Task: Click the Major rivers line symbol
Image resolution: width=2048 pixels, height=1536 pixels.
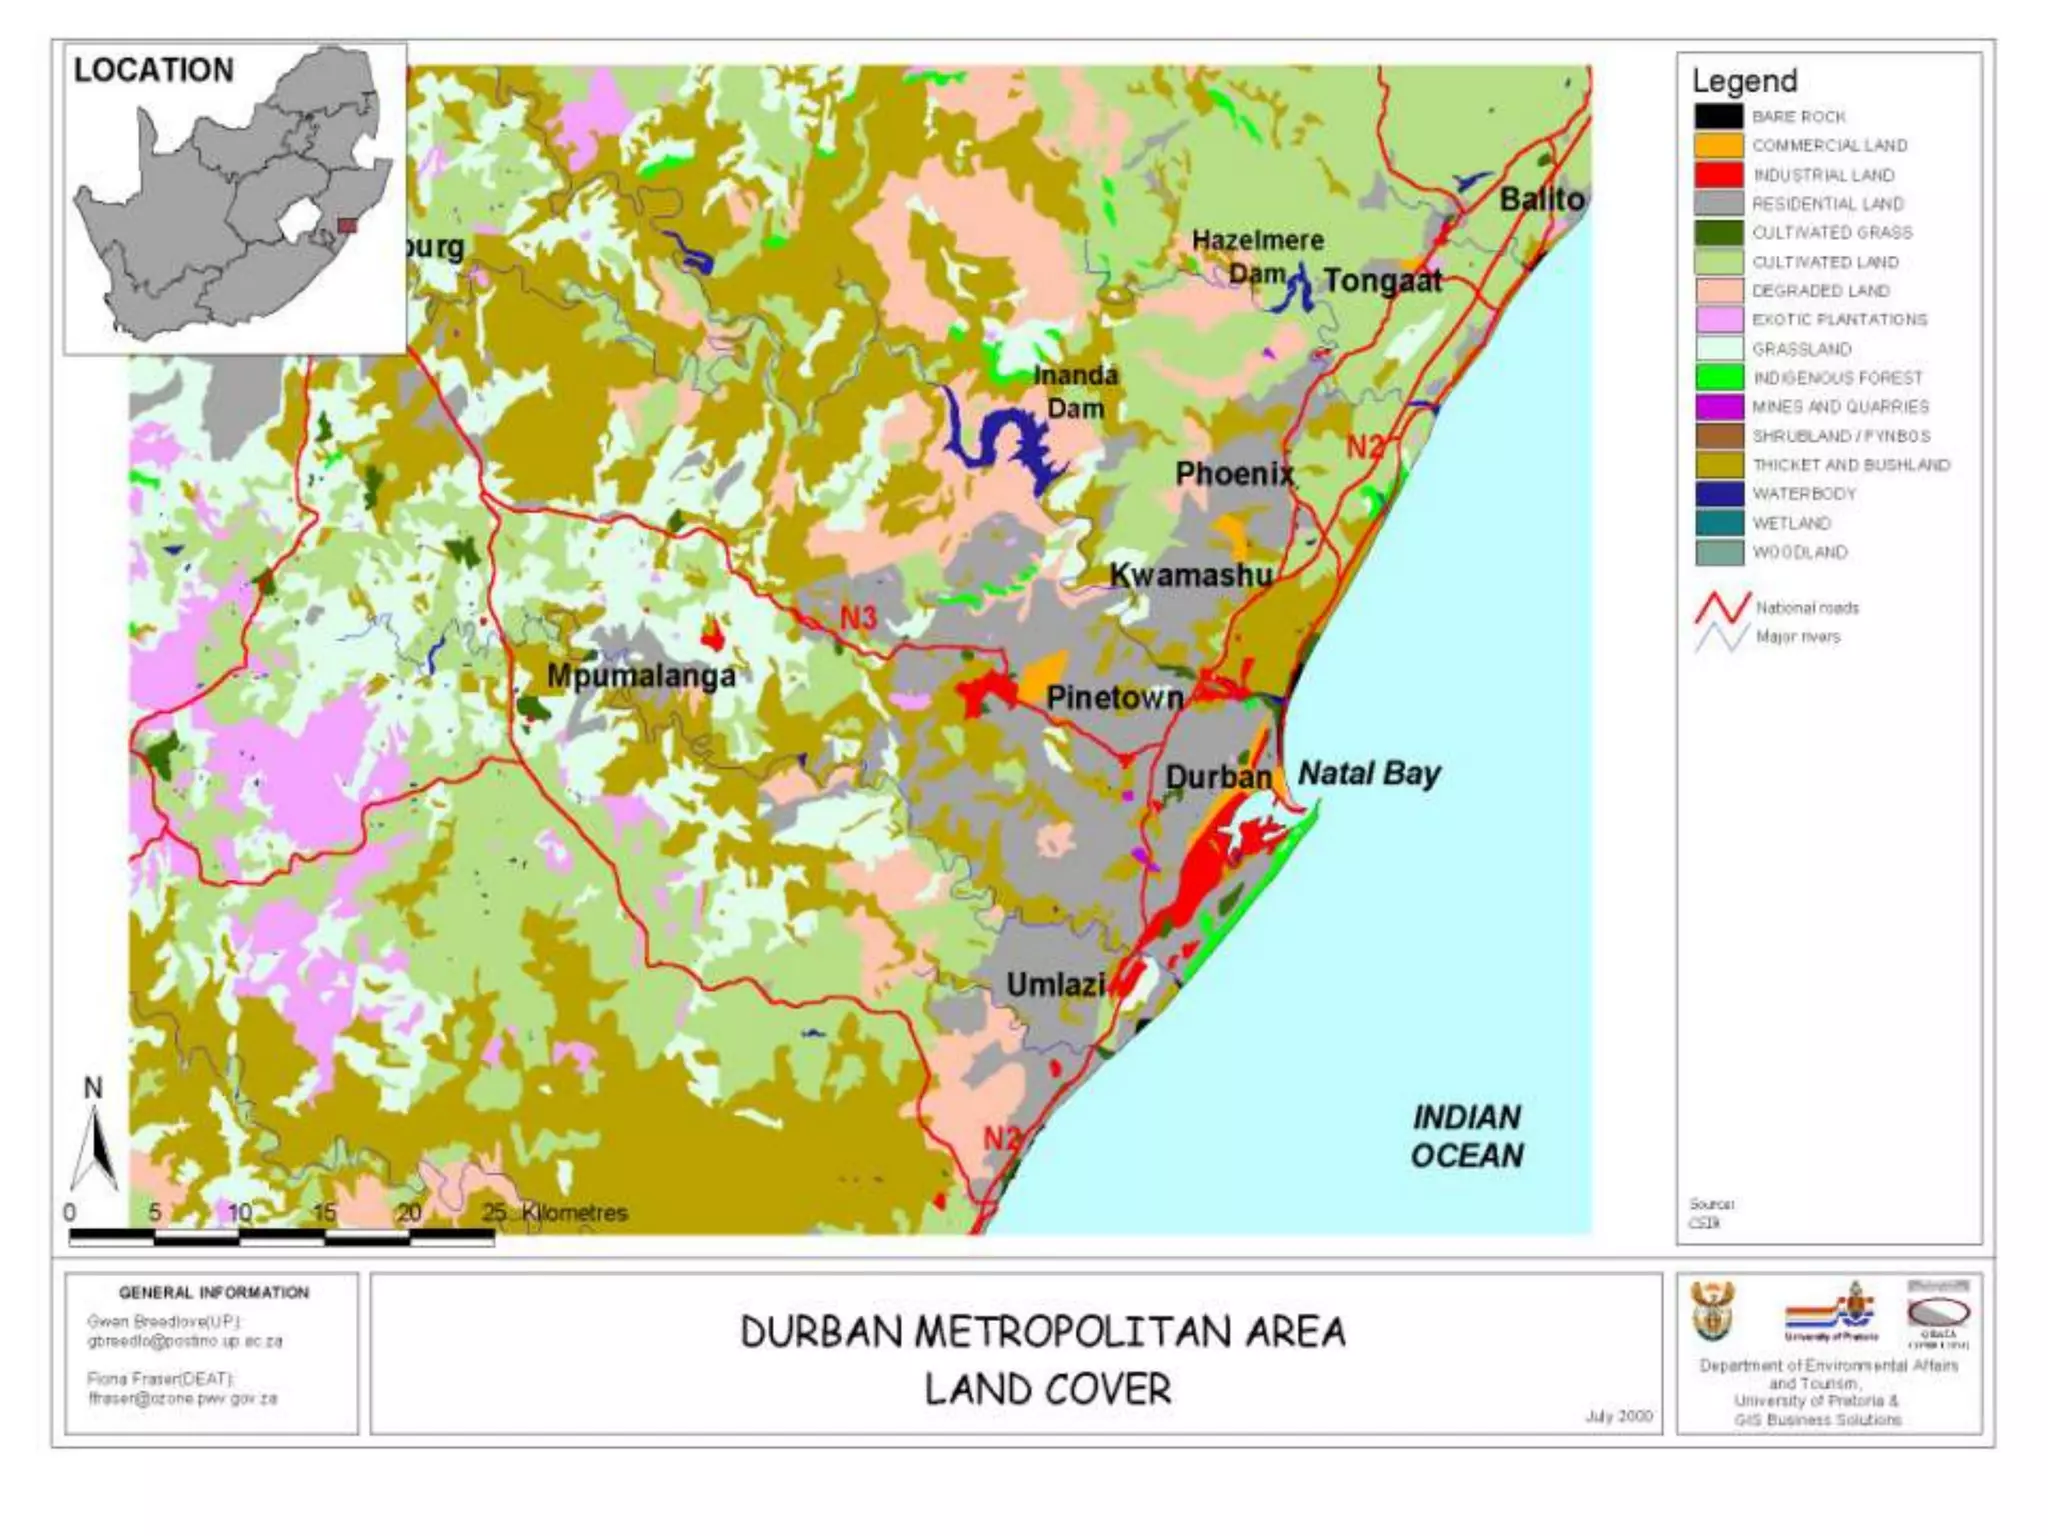Action: (1722, 637)
